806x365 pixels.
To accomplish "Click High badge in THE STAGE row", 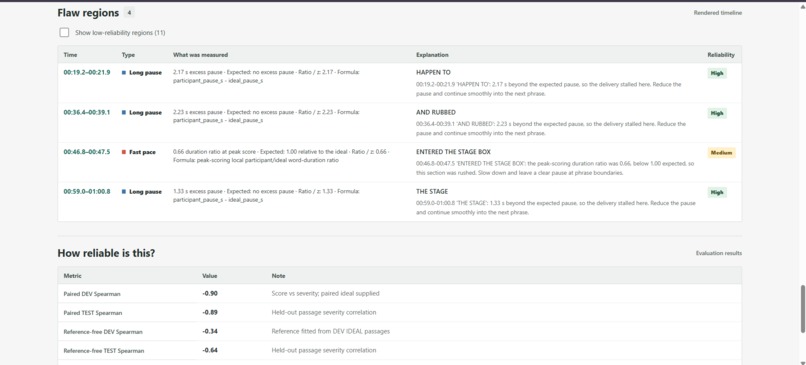I will click(717, 192).
